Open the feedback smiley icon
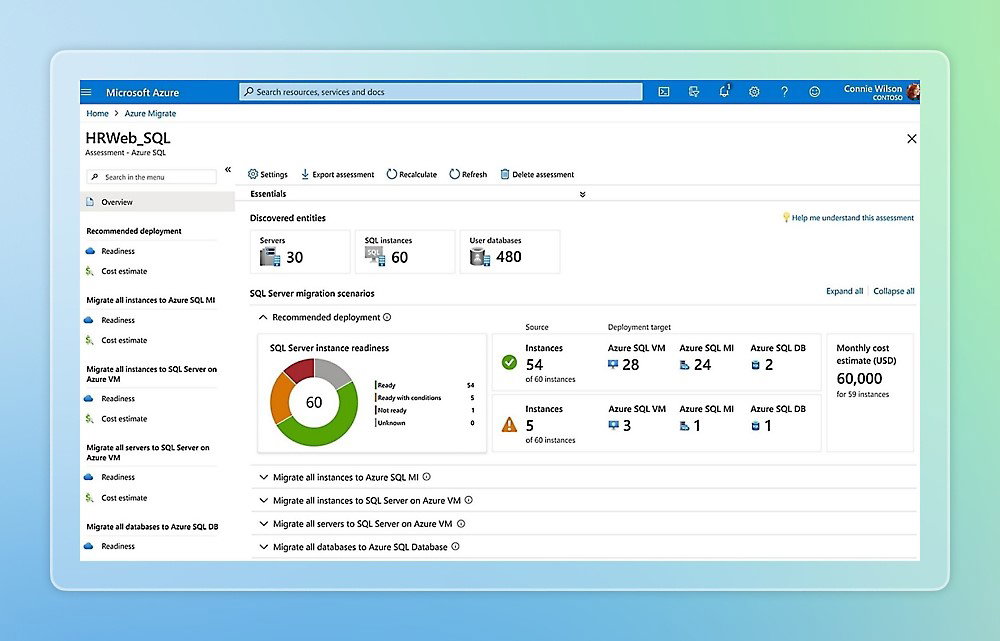Viewport: 1000px width, 641px height. [x=814, y=92]
